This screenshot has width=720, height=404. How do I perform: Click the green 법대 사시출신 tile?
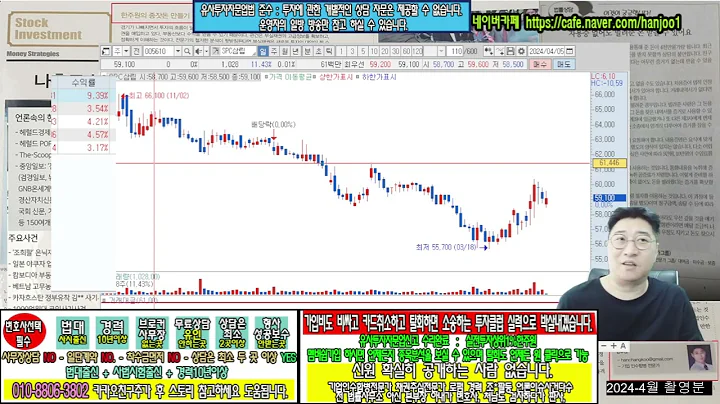click(73, 332)
